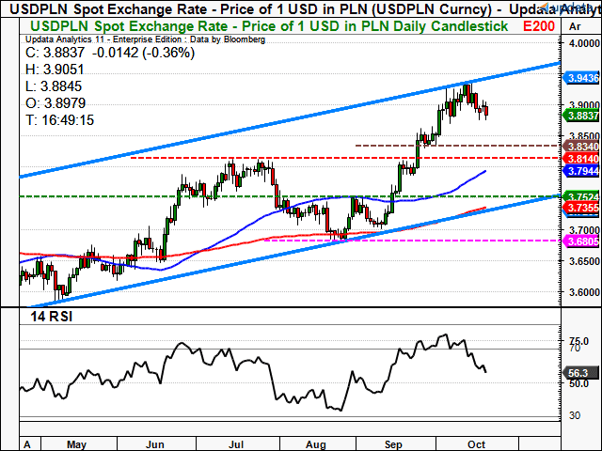The width and height of the screenshot is (602, 451).
Task: Select the Jun label on time axis
Action: [x=155, y=444]
